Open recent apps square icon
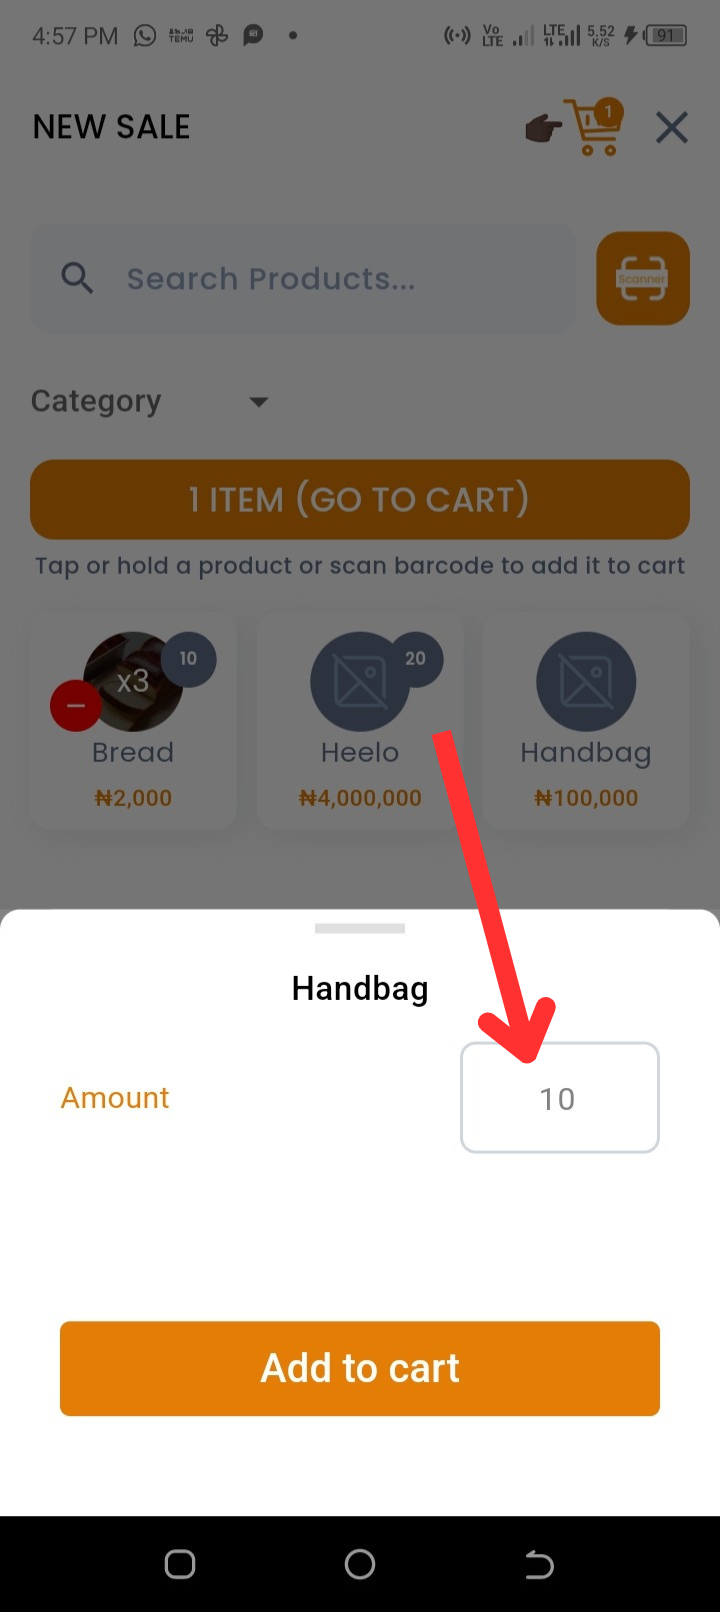The width and height of the screenshot is (720, 1612). click(x=180, y=1564)
